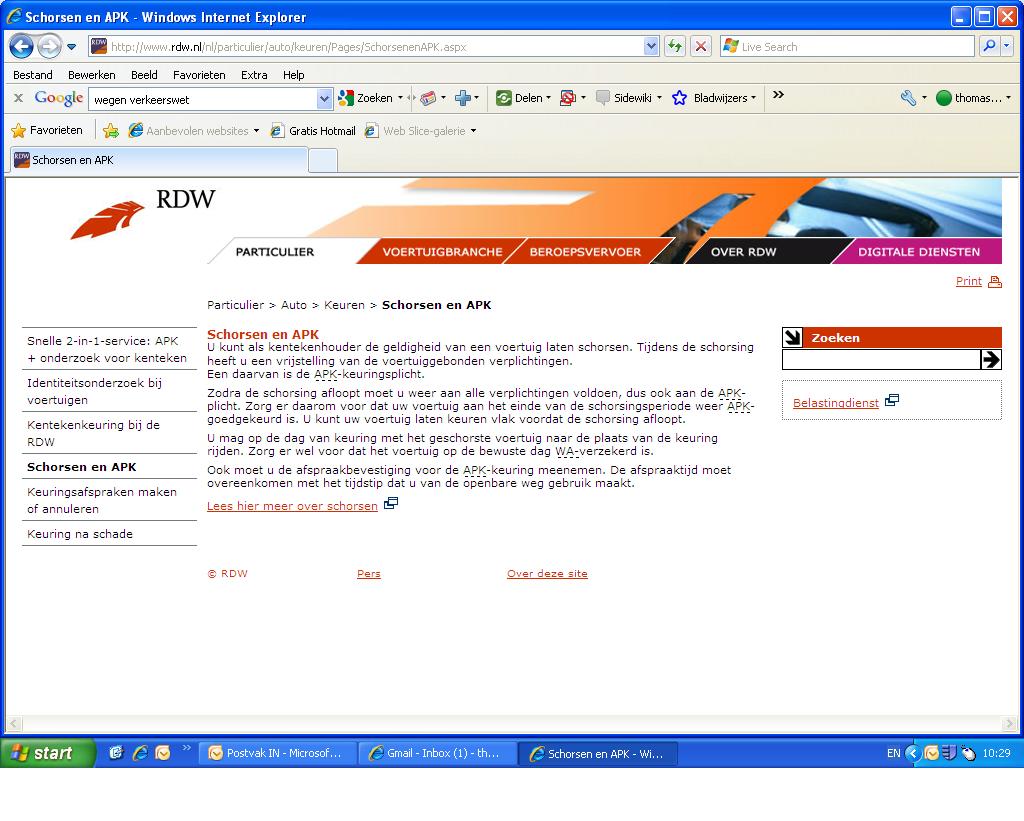The image size is (1024, 821).
Task: Follow the 'Lees hier meer over schorsen' link
Action: [292, 506]
